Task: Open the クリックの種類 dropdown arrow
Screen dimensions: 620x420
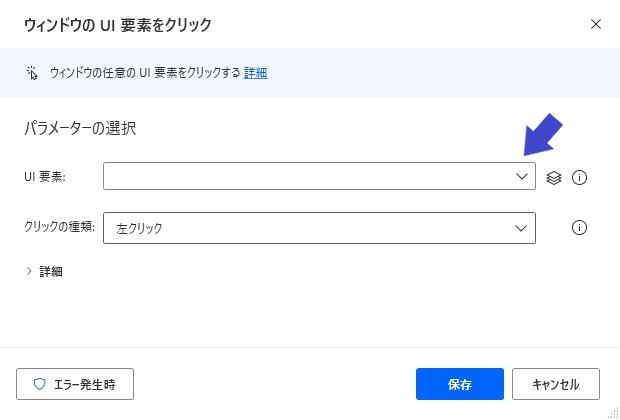Action: [x=521, y=228]
